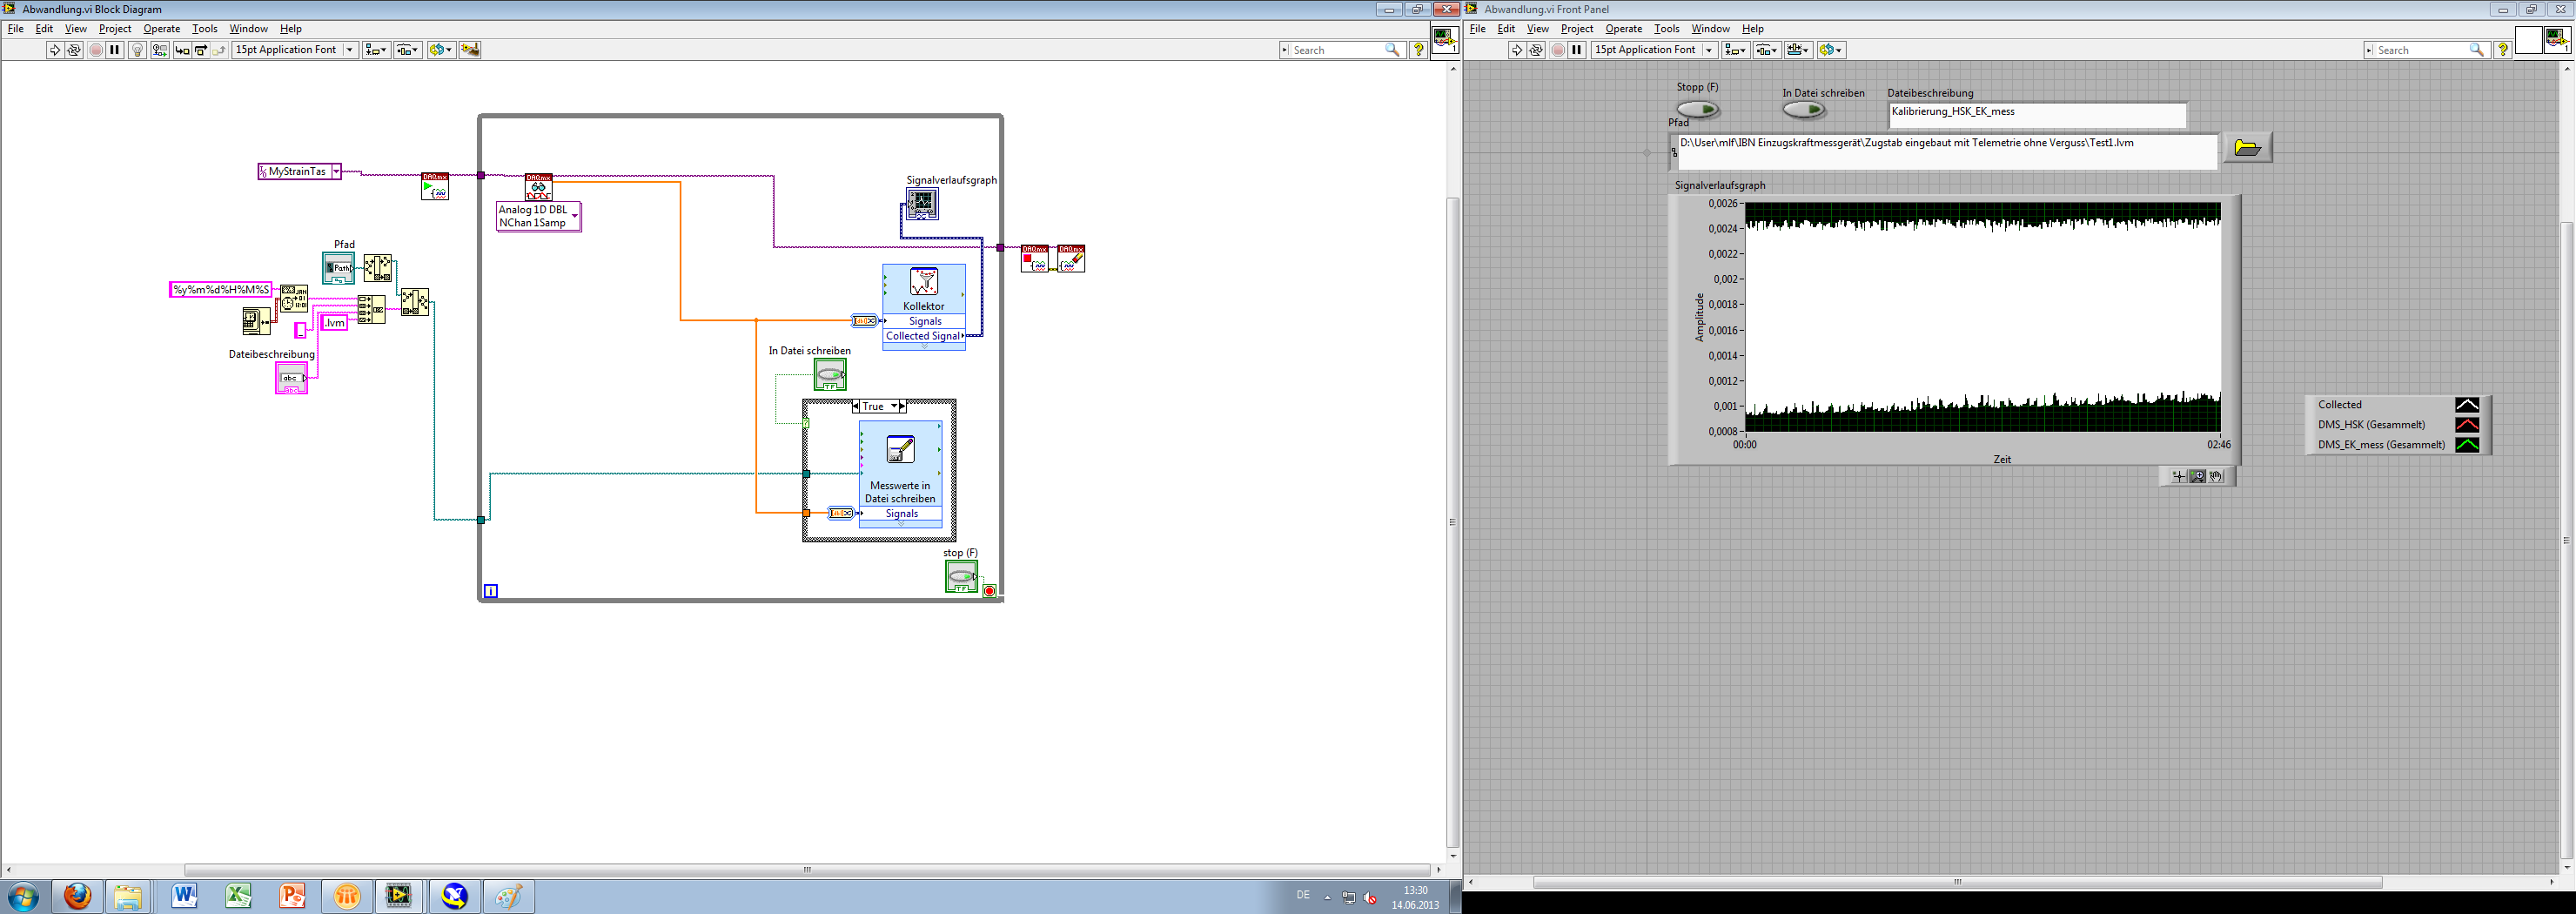Click stop (F) boolean terminal
This screenshot has height=914, width=2576.
[962, 576]
